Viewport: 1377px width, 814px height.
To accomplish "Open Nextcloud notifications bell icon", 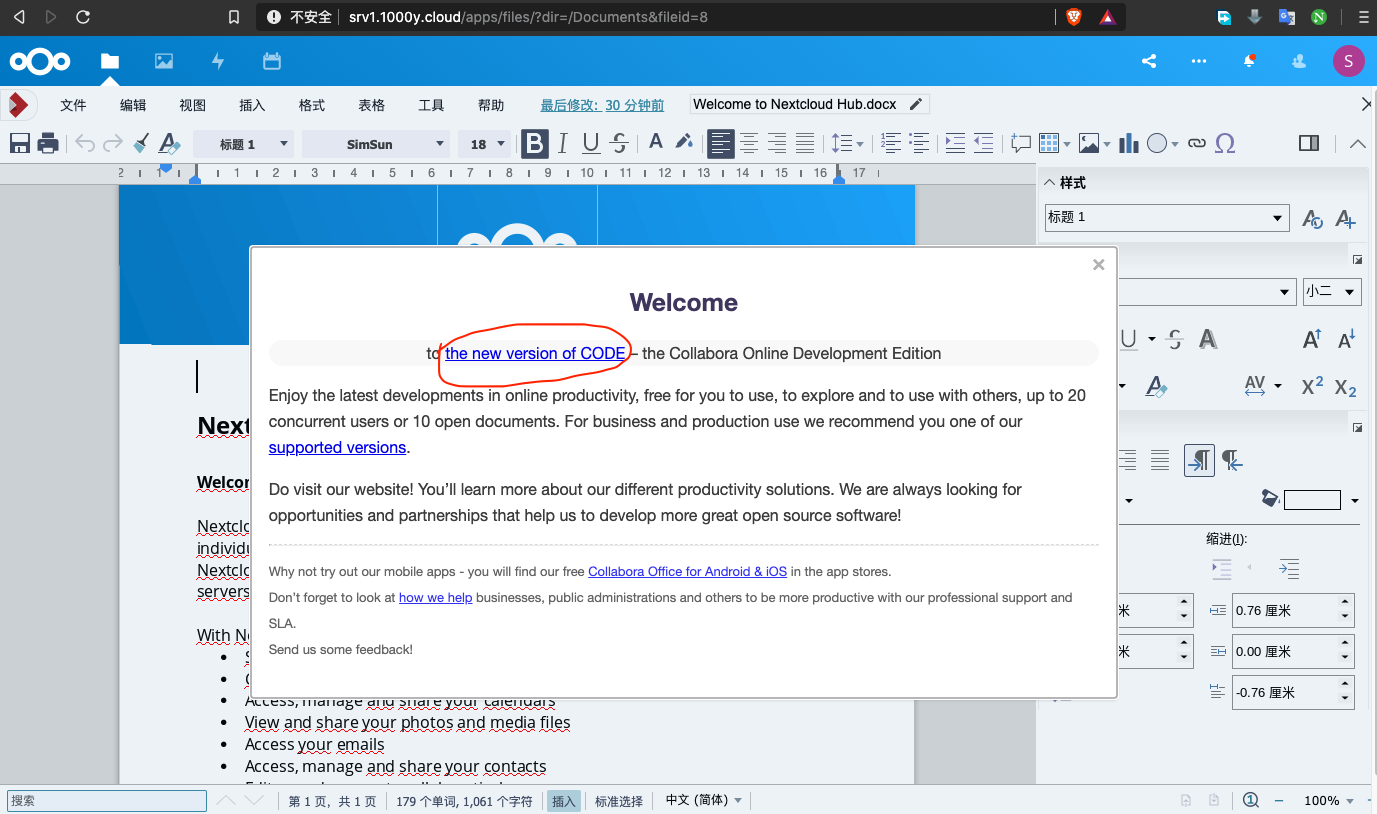I will click(x=1249, y=61).
